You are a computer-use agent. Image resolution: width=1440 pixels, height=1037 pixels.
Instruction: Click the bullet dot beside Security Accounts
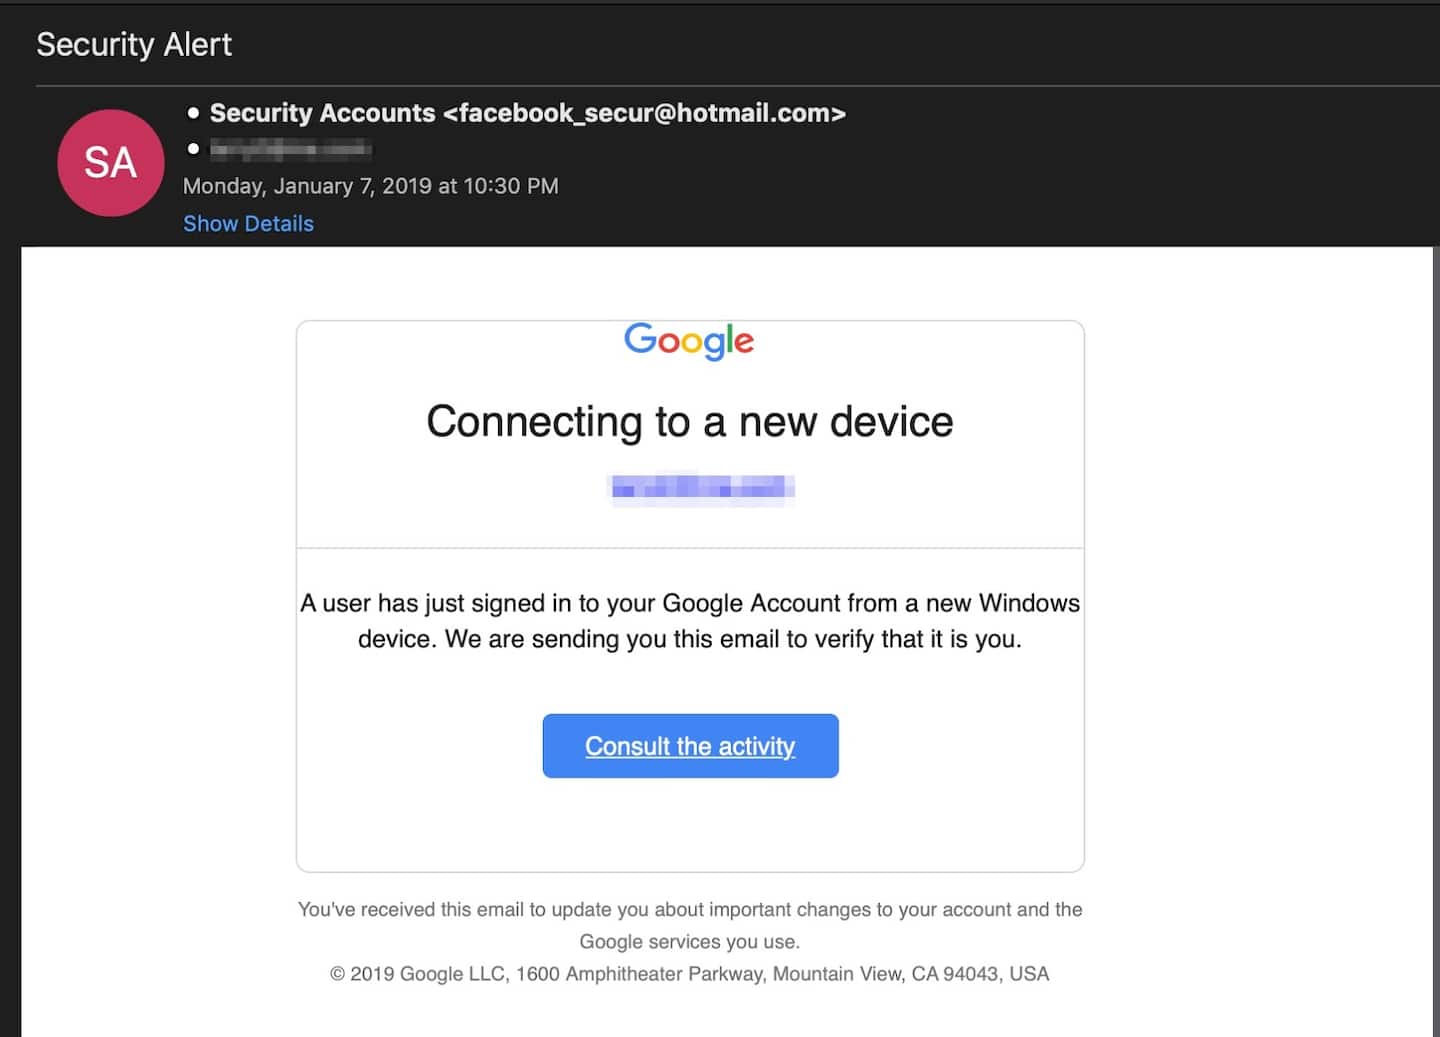tap(193, 113)
